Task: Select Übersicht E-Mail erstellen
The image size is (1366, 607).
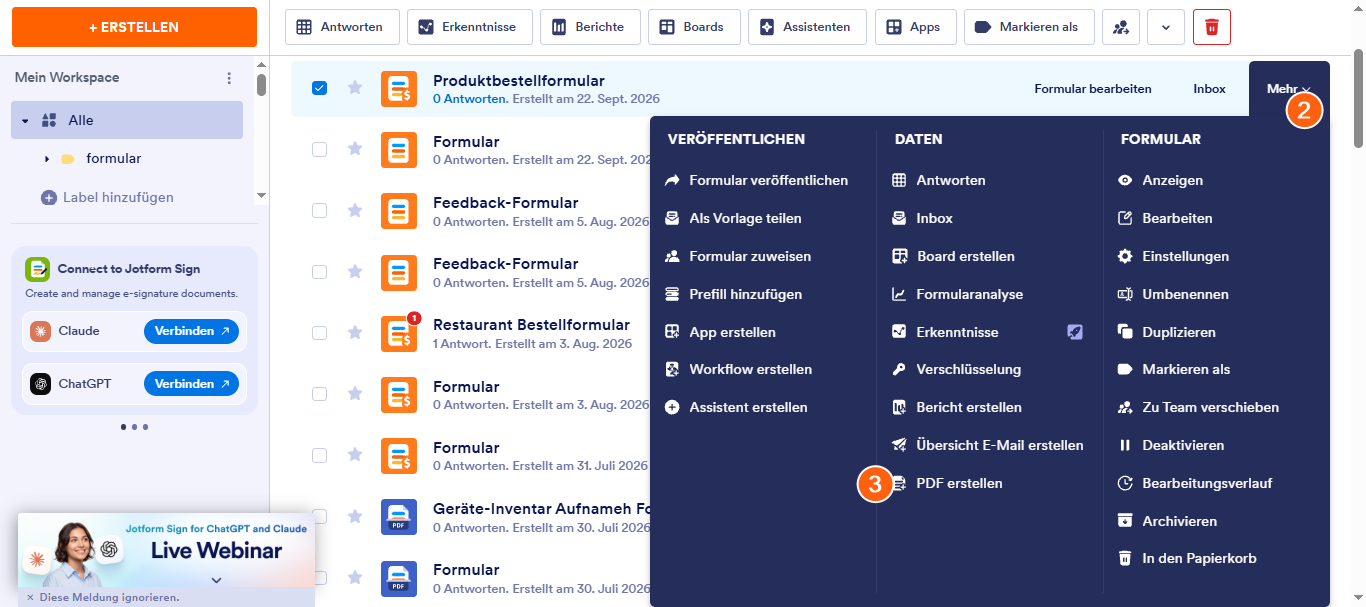Action: pyautogui.click(x=988, y=445)
